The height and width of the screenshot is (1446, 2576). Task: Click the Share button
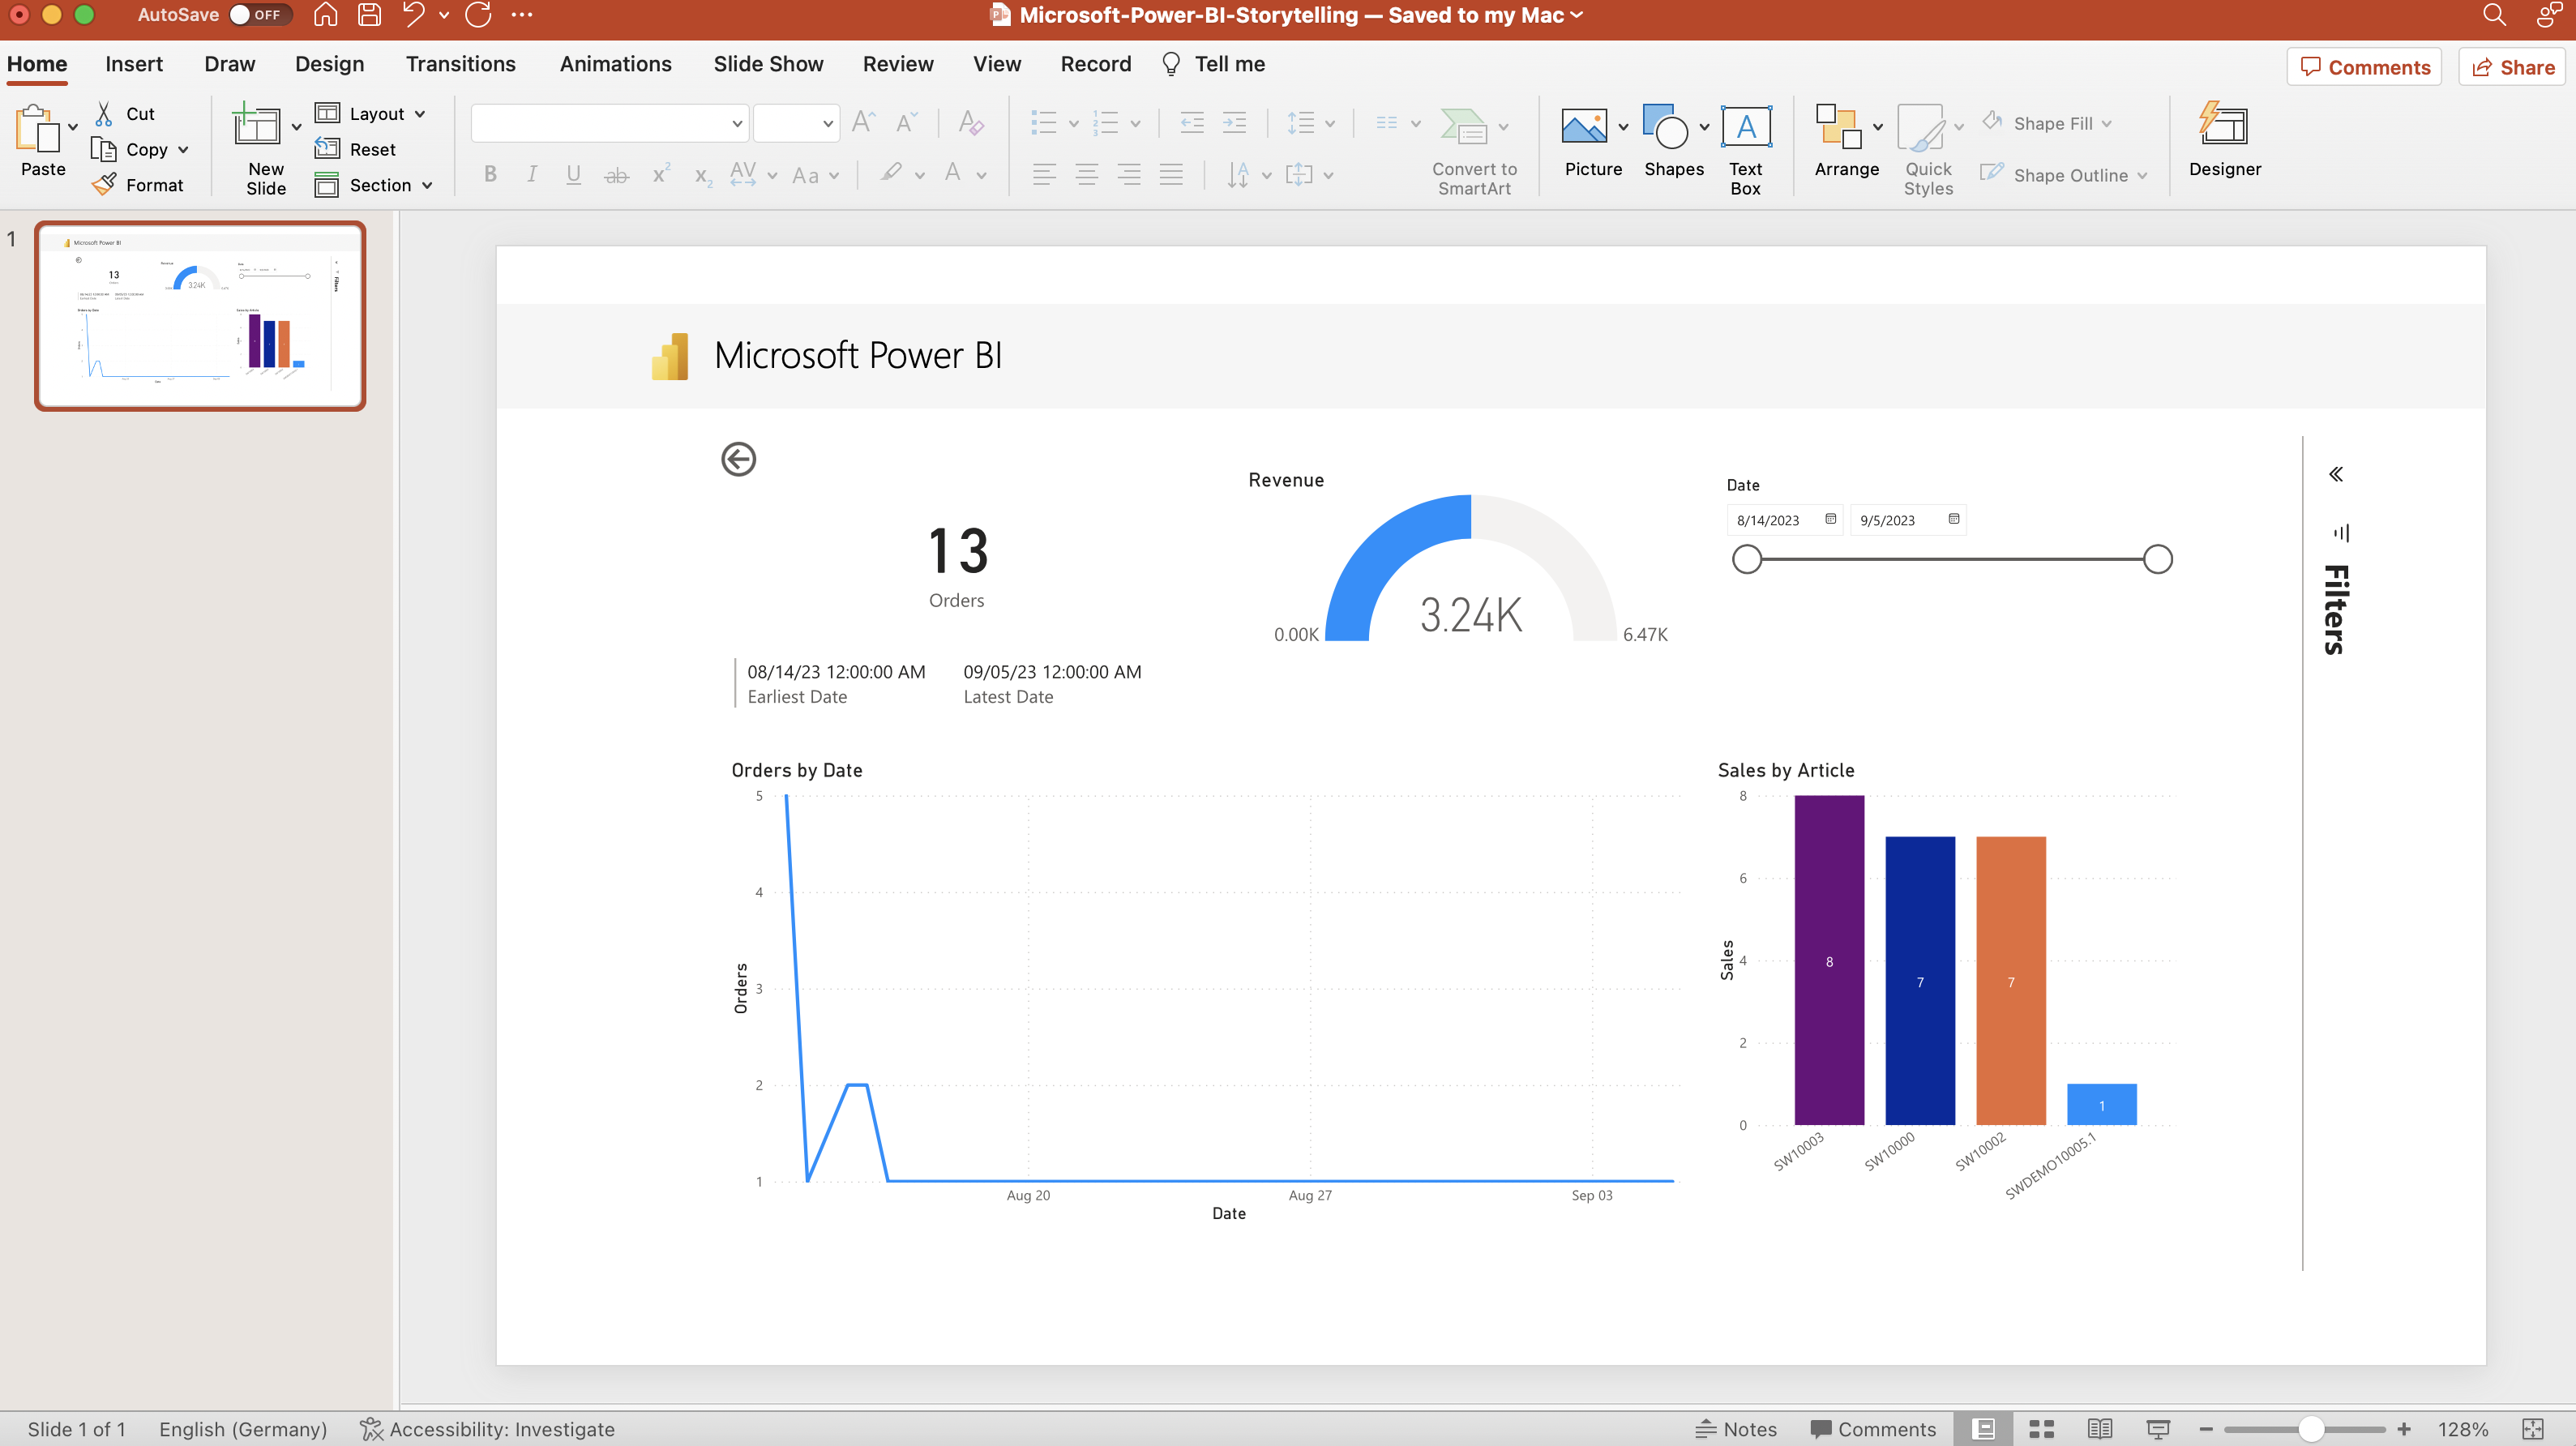[2512, 67]
